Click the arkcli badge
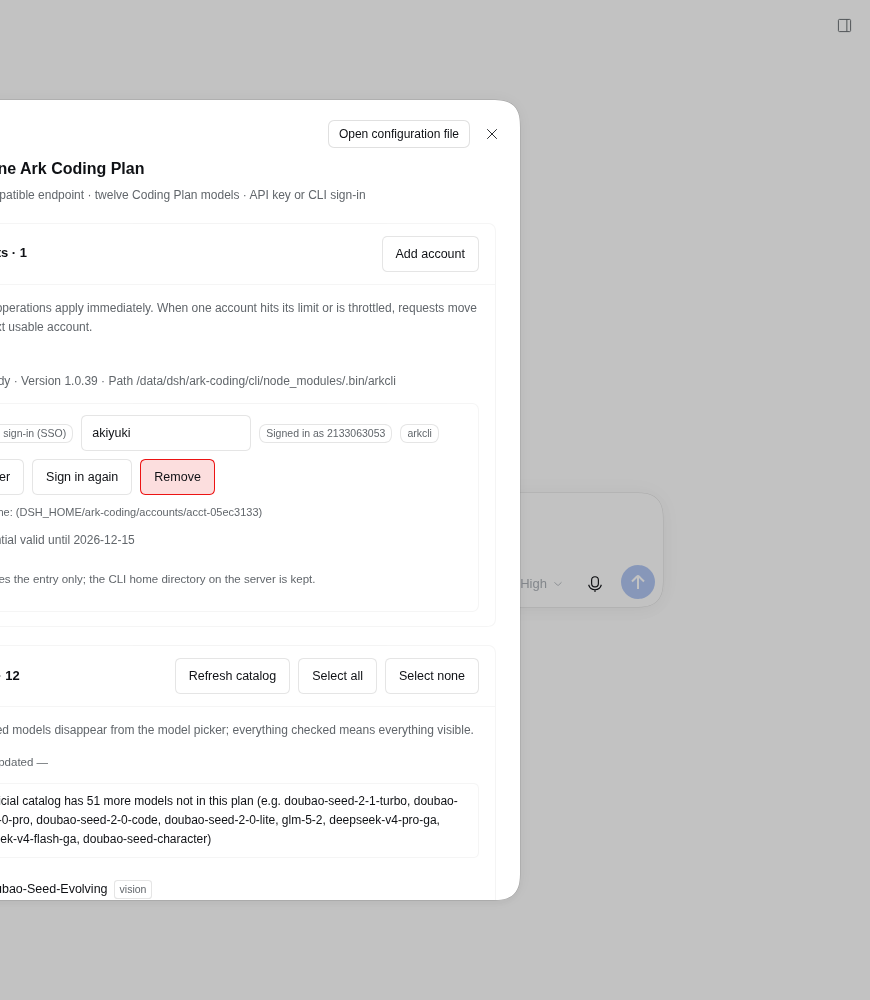The height and width of the screenshot is (1000, 870). 419,434
